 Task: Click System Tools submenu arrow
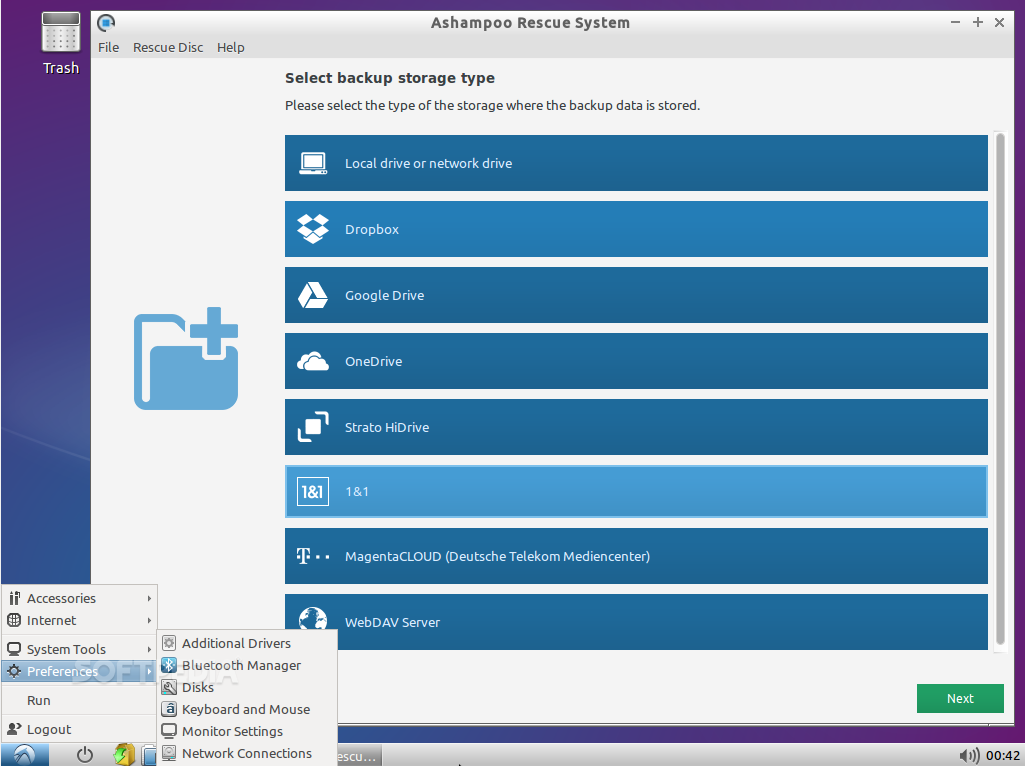(149, 649)
